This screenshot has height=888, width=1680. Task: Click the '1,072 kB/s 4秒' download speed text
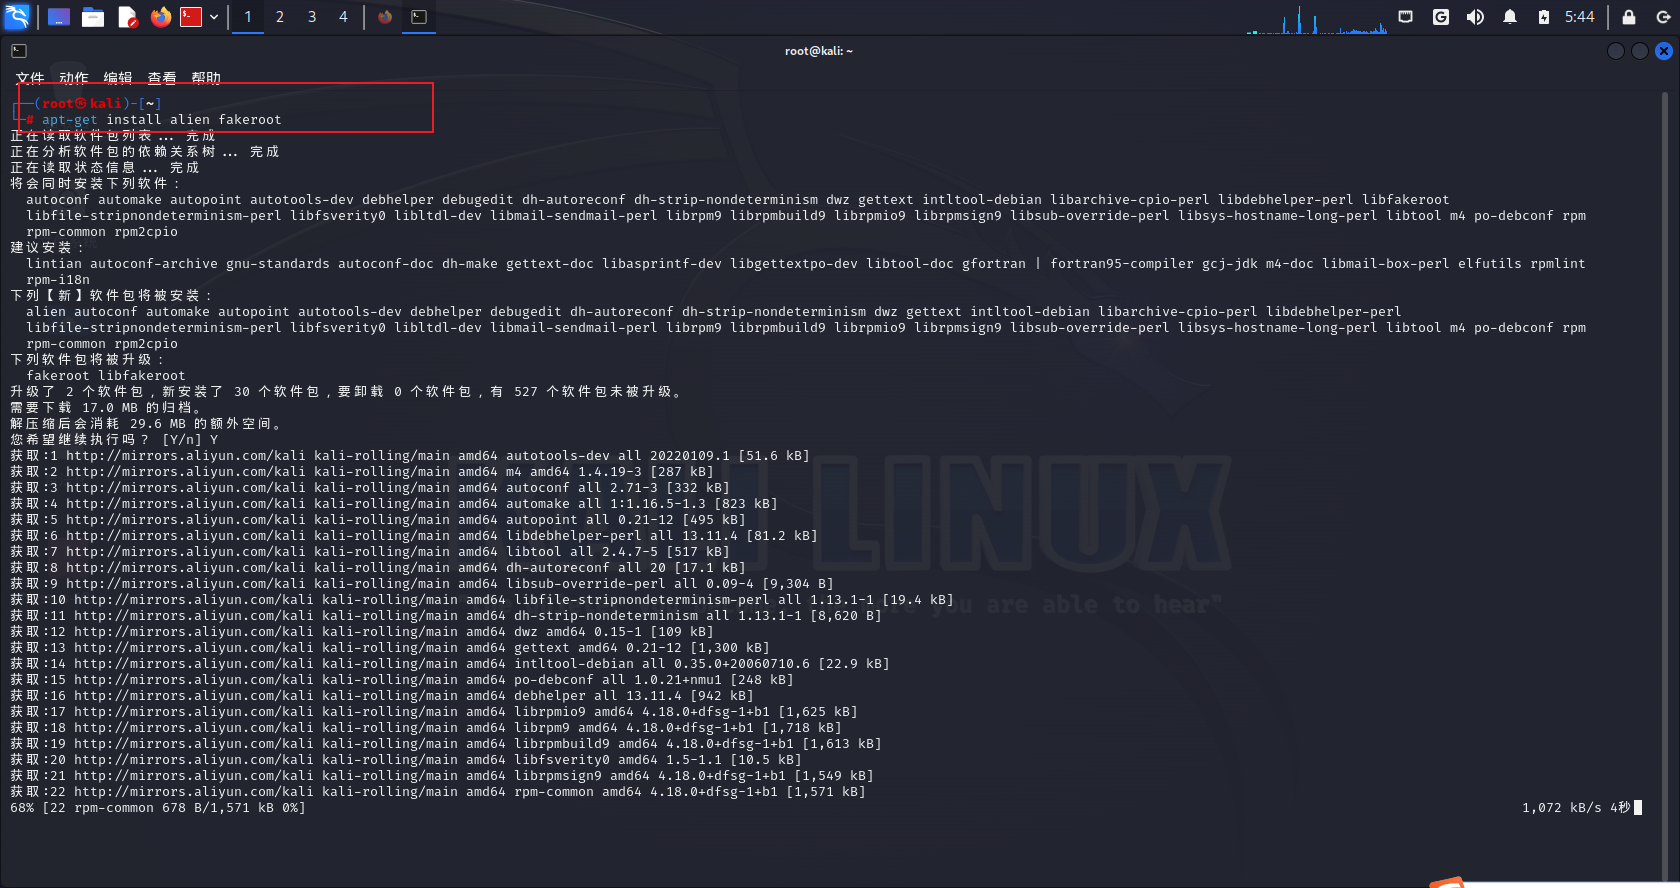(1576, 808)
